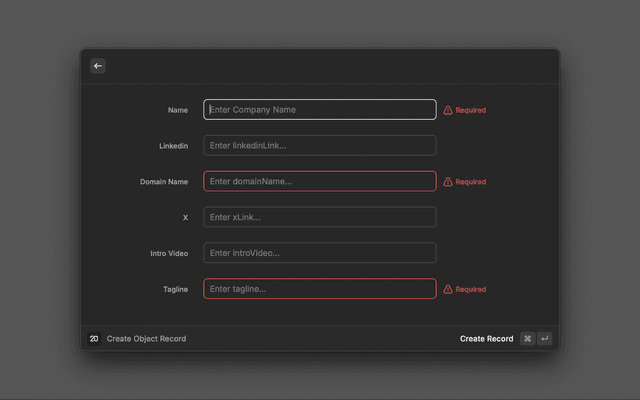Click the Linkedin field label
Viewport: 640px width, 400px height.
pyautogui.click(x=173, y=146)
